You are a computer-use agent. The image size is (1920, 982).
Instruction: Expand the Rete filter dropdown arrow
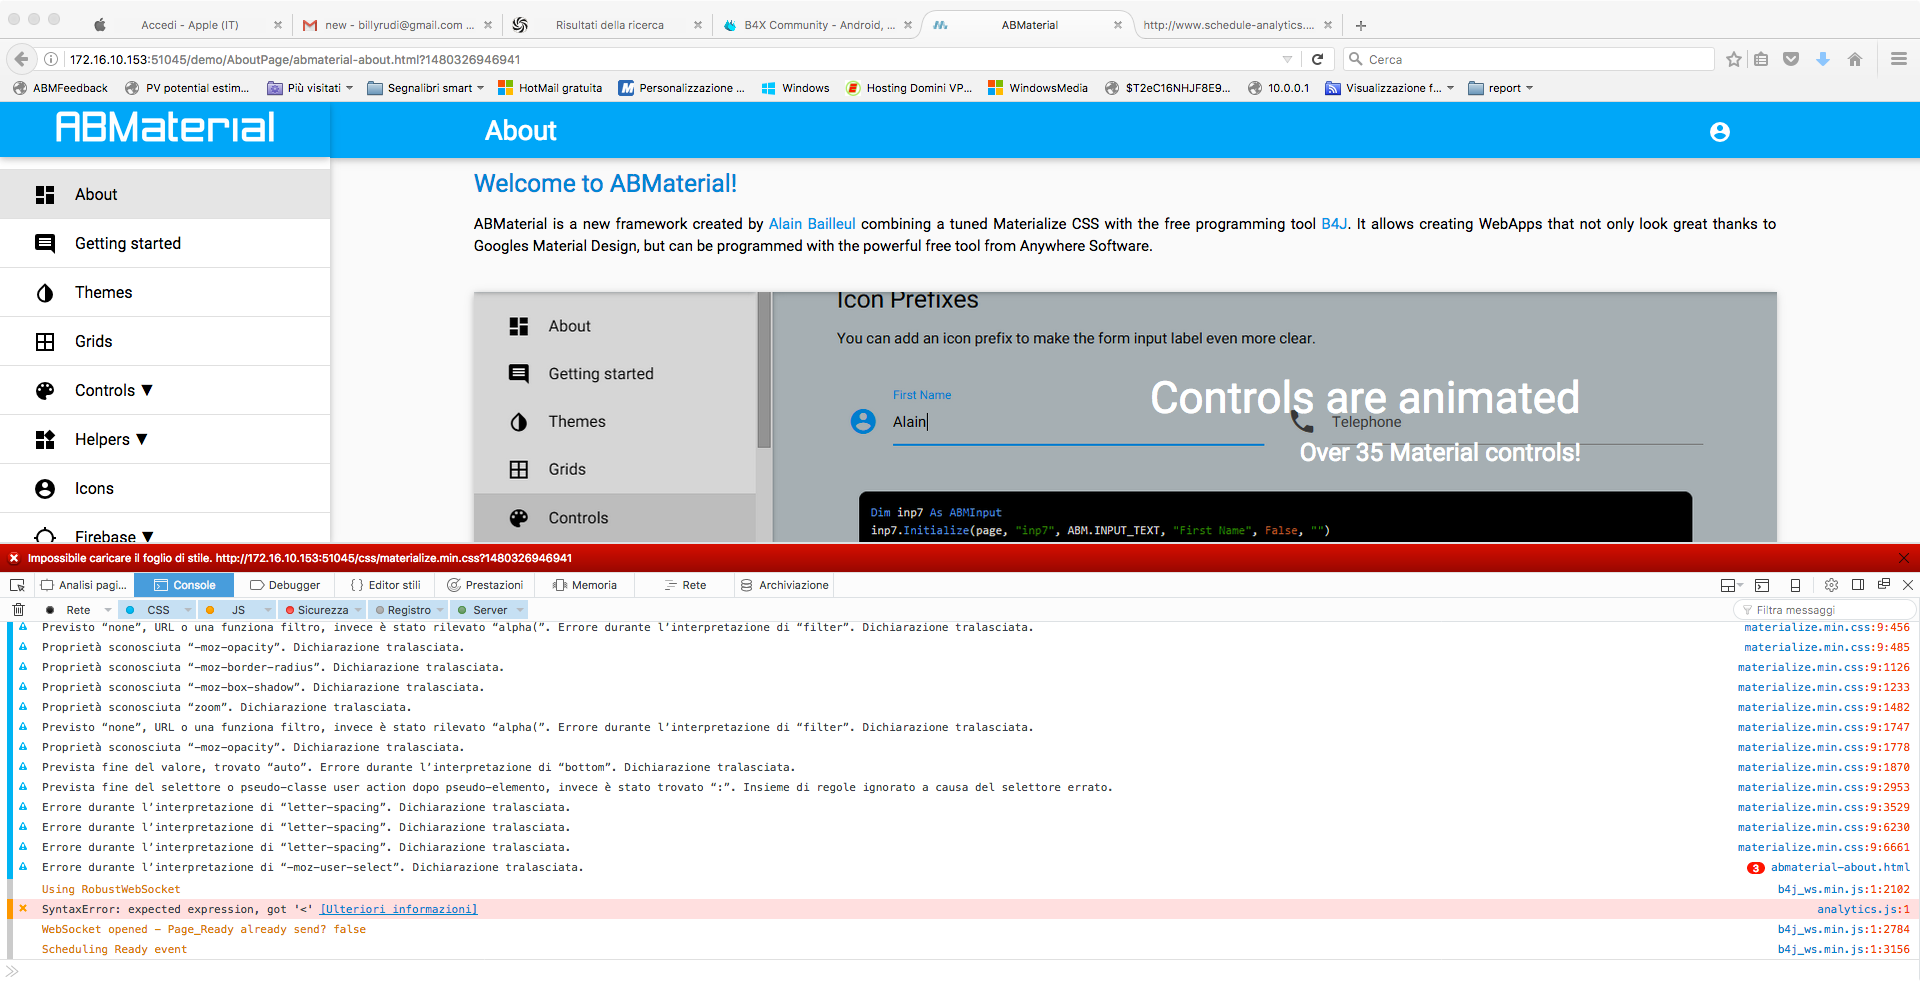tap(108, 610)
